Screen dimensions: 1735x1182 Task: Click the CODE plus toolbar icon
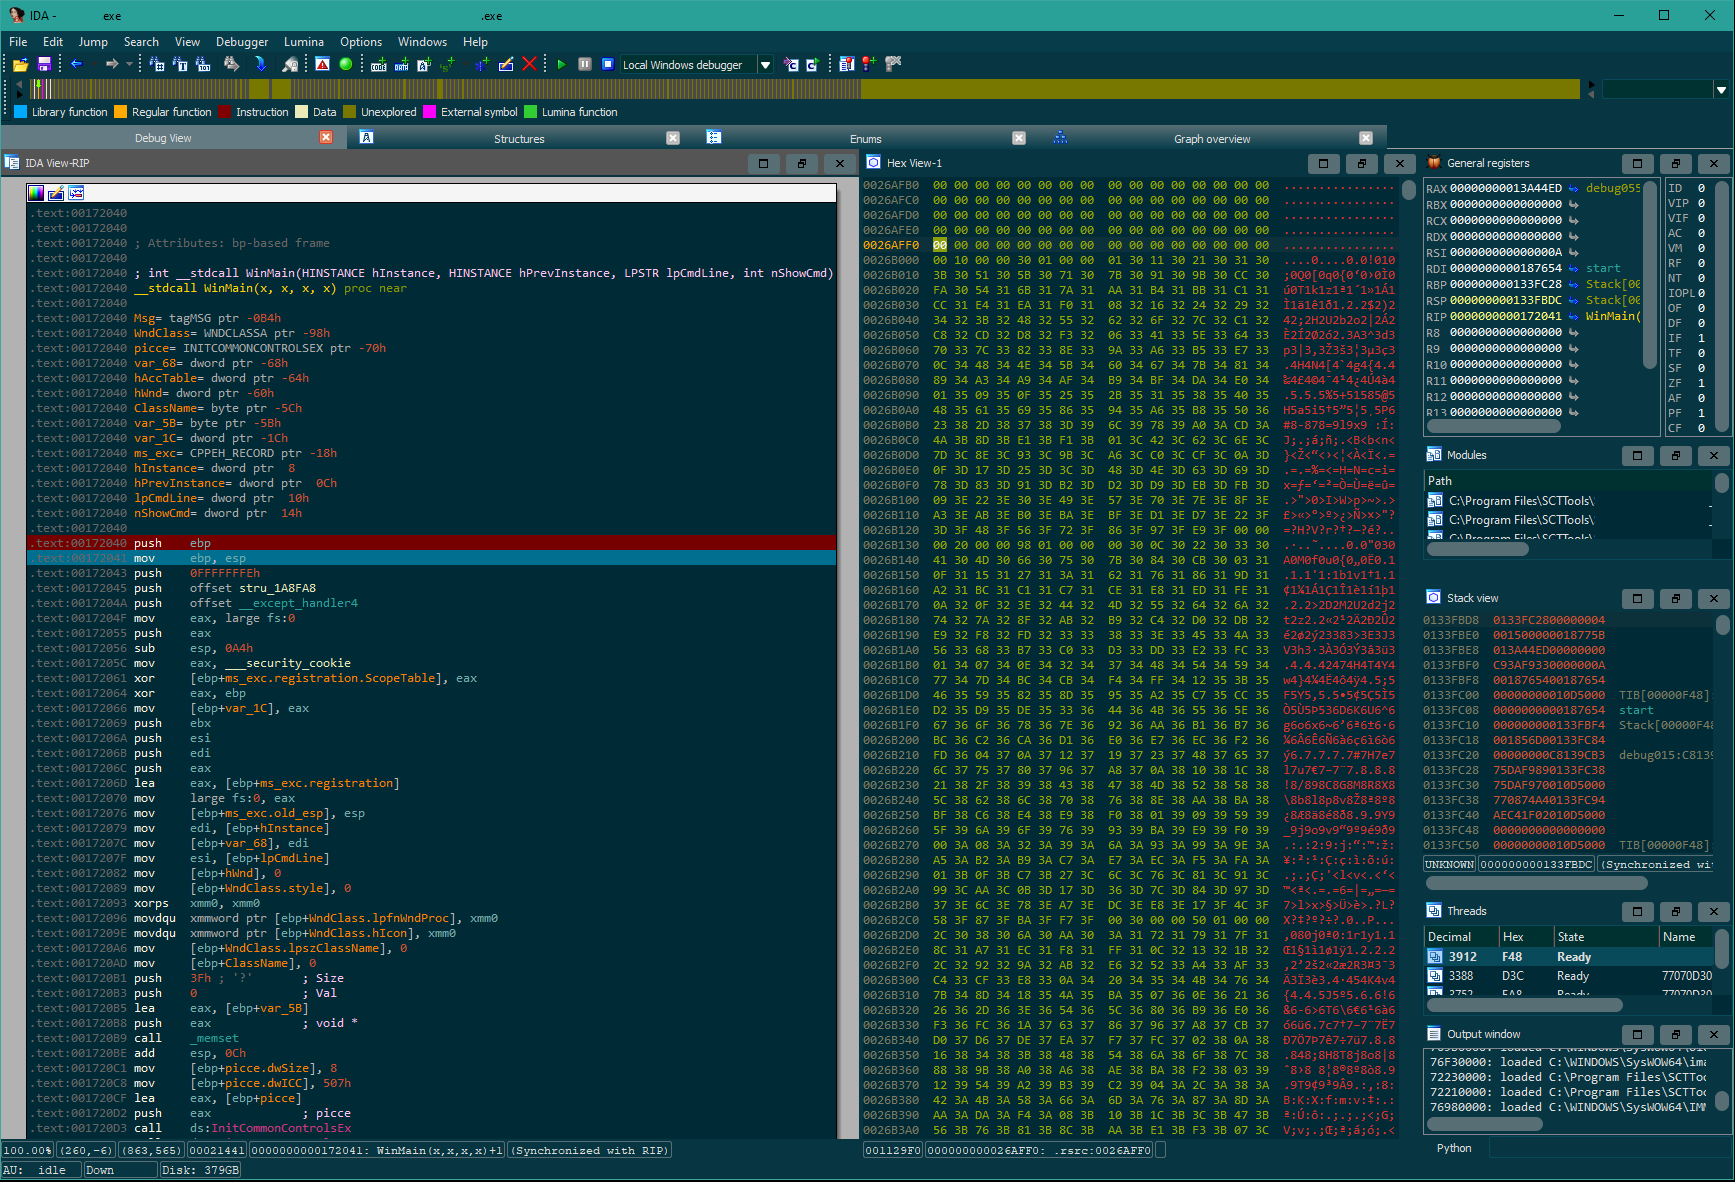(x=379, y=64)
